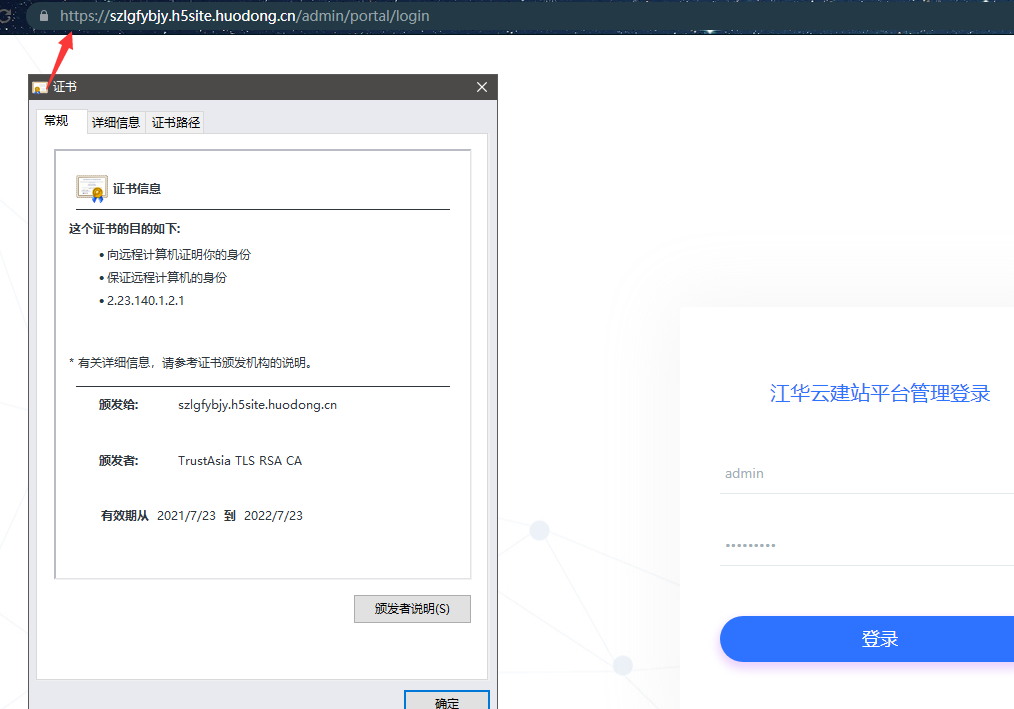Click the 2.23.140.1.2.1 policy OID line
The image size is (1014, 709).
(146, 301)
